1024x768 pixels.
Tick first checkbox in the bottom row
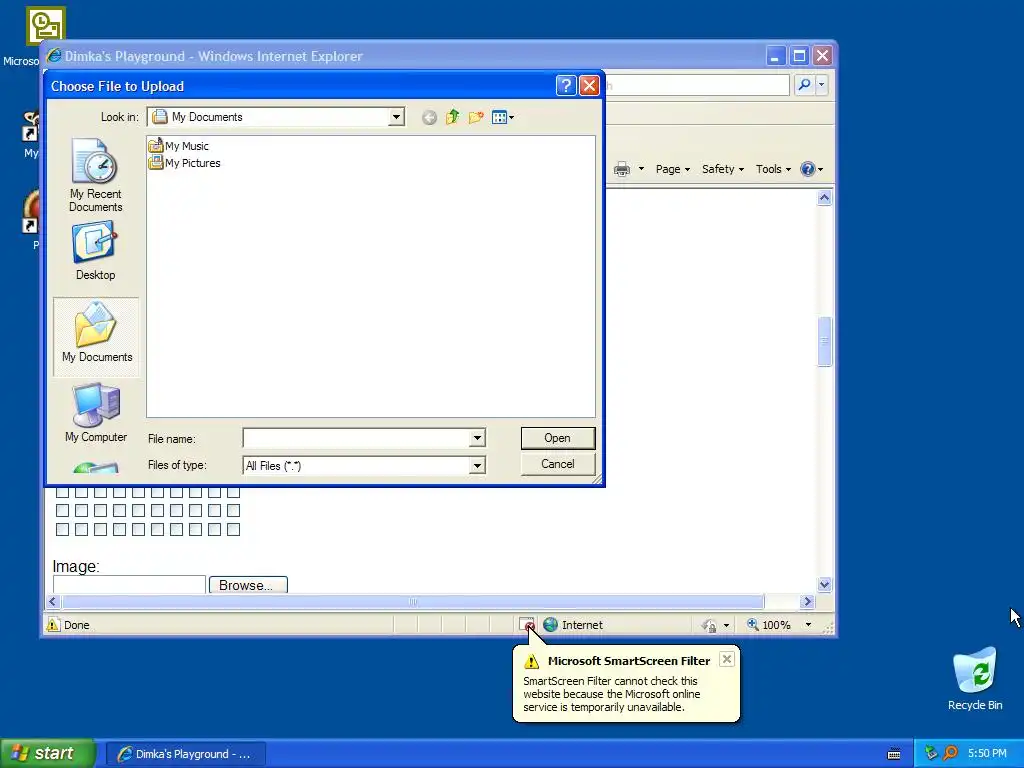point(62,530)
